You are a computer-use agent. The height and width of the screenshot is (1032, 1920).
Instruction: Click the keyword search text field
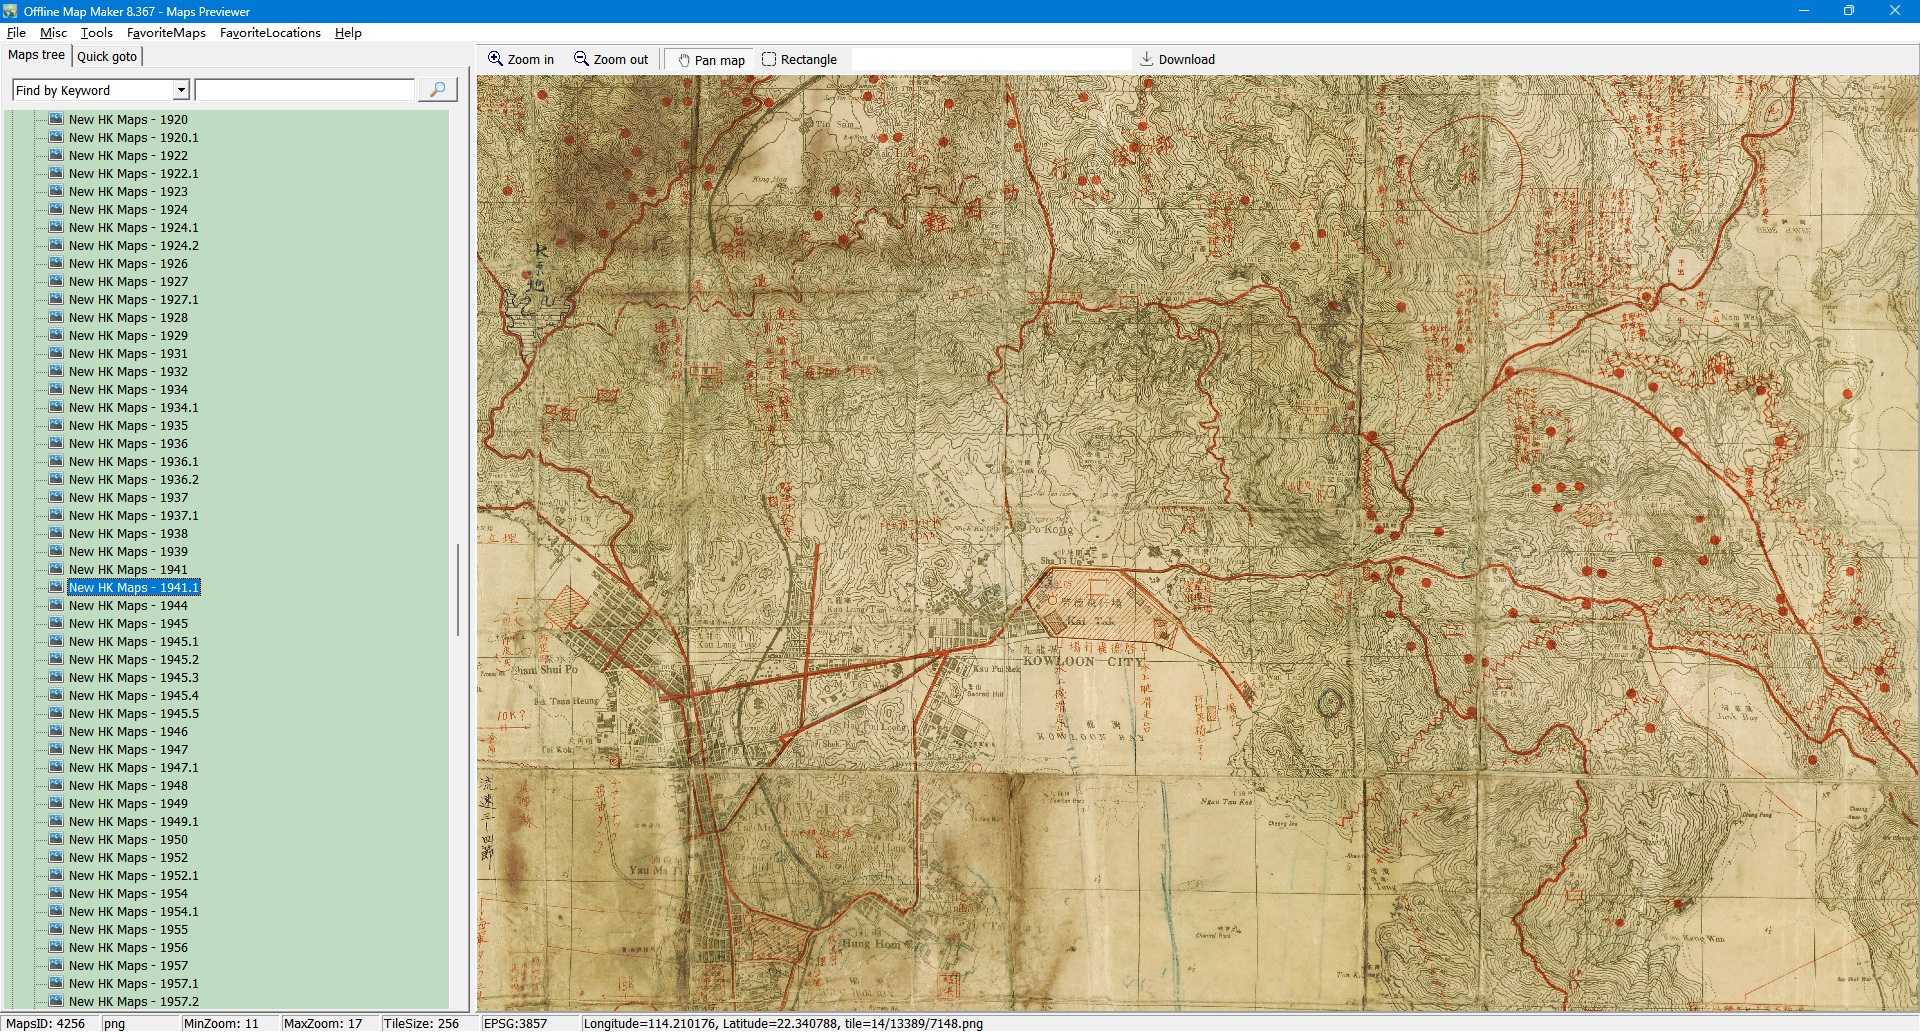pyautogui.click(x=305, y=90)
